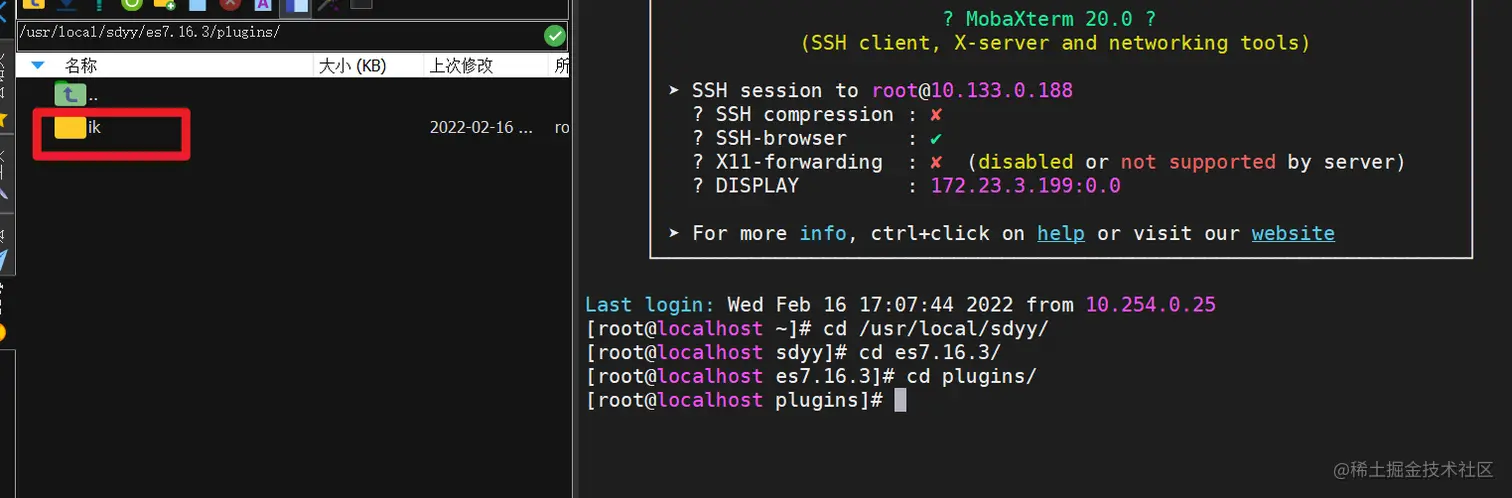
Task: Click the new file icon in toolbar
Action: click(197, 4)
